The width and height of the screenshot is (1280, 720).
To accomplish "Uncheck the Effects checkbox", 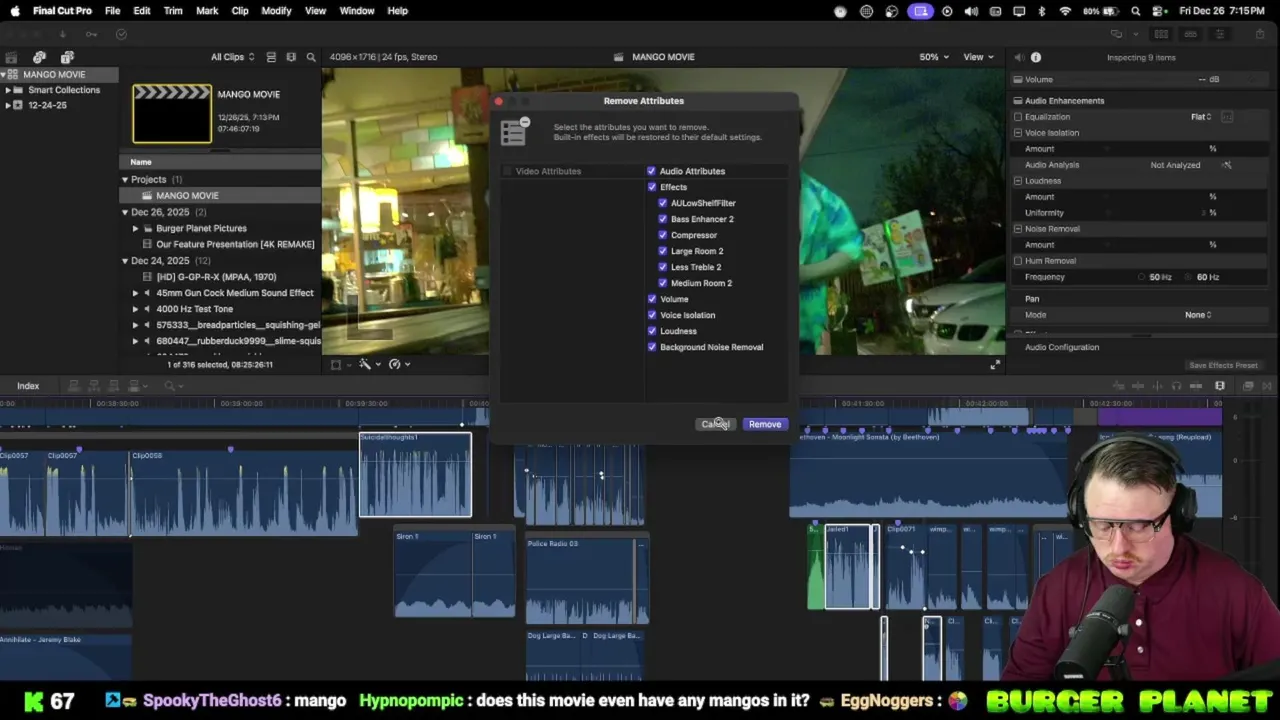I will pos(652,187).
